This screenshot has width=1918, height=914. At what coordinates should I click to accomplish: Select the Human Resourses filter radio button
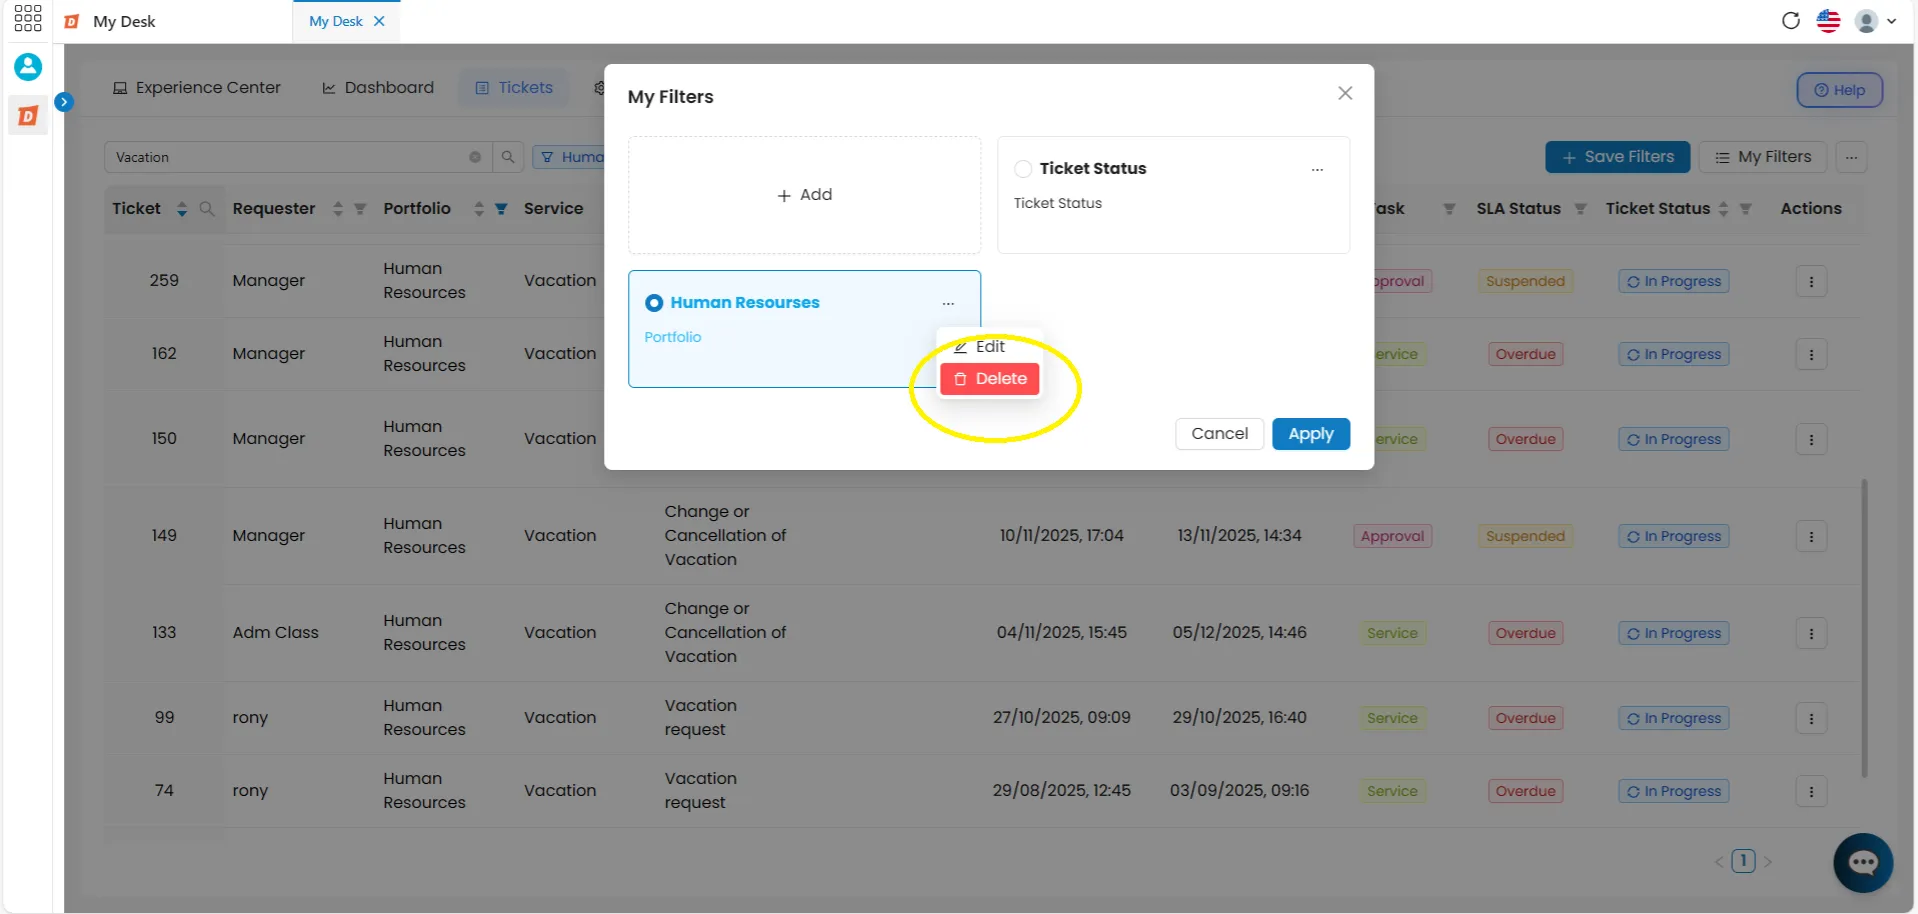(654, 303)
